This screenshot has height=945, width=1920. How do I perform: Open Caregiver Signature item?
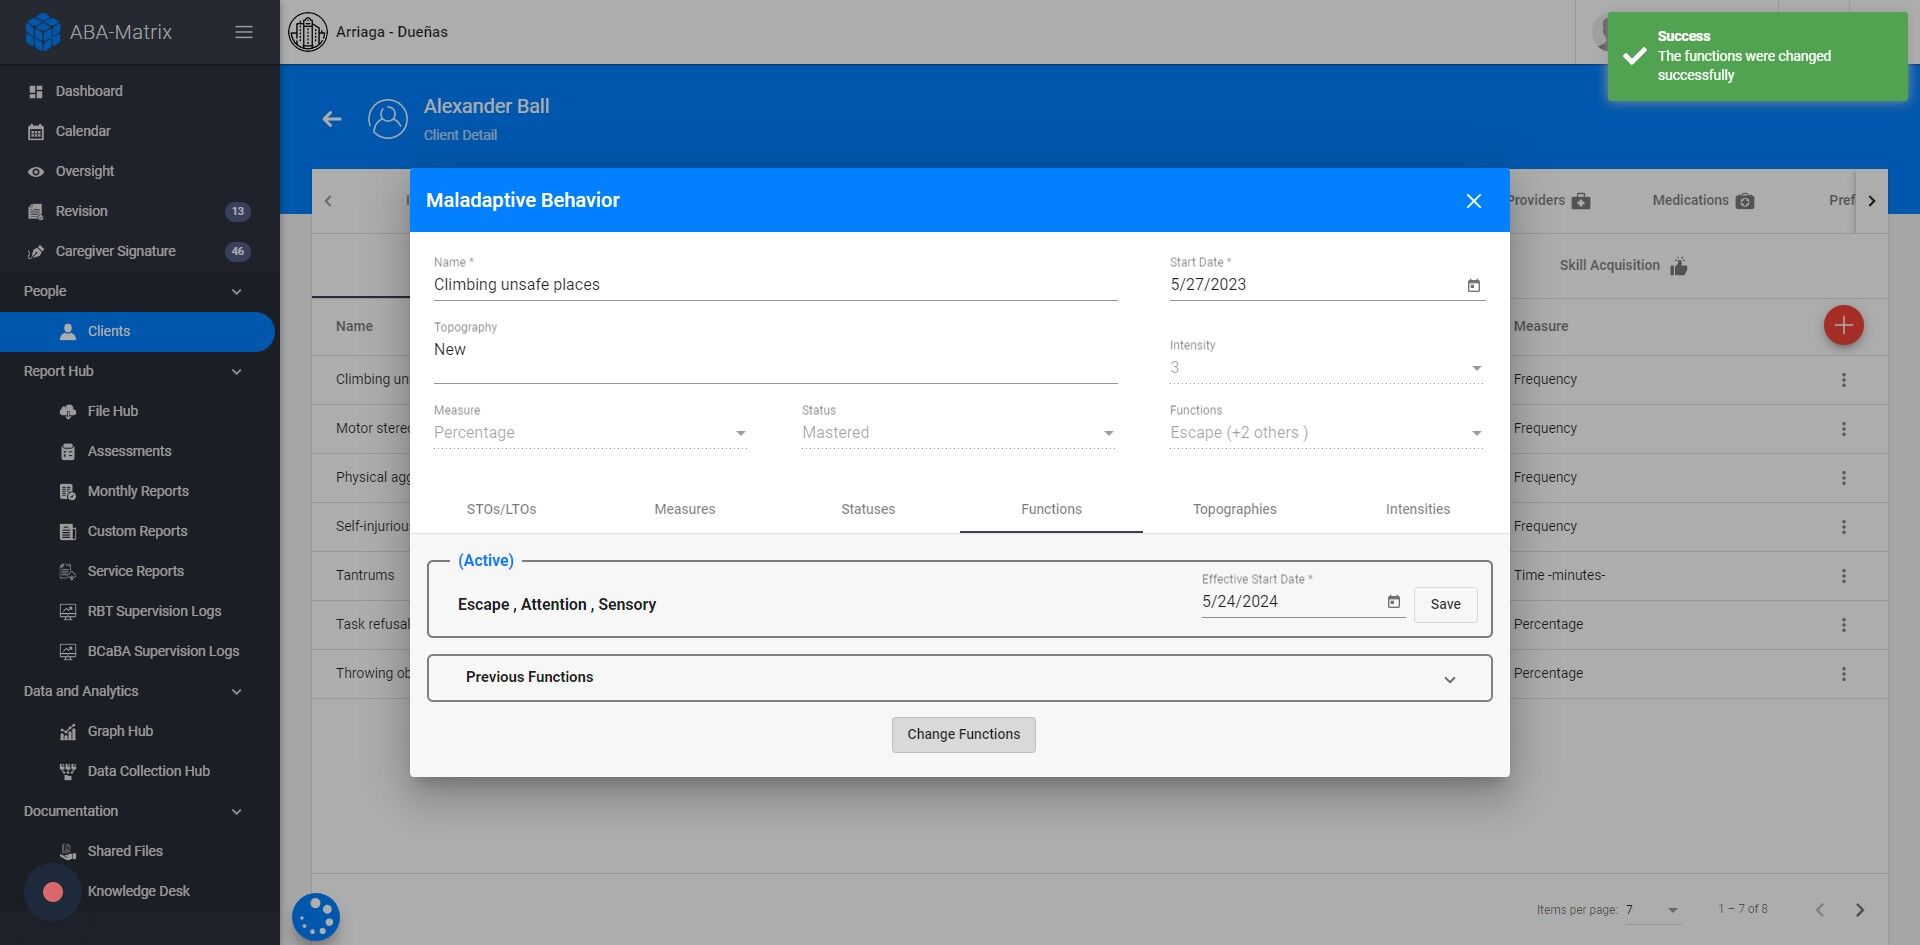tap(138, 251)
